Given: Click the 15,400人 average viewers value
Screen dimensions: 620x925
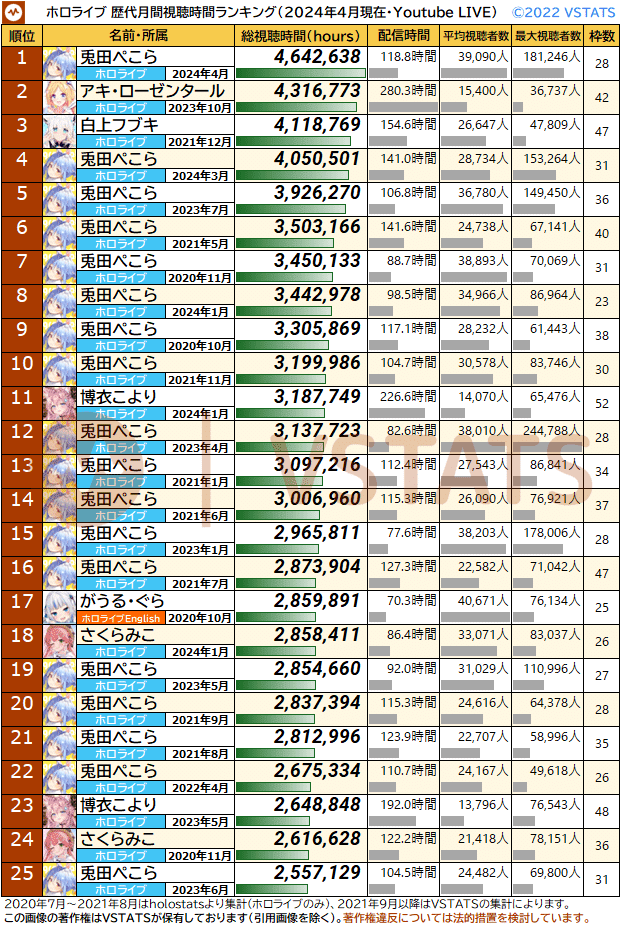Looking at the screenshot, I should tap(483, 91).
